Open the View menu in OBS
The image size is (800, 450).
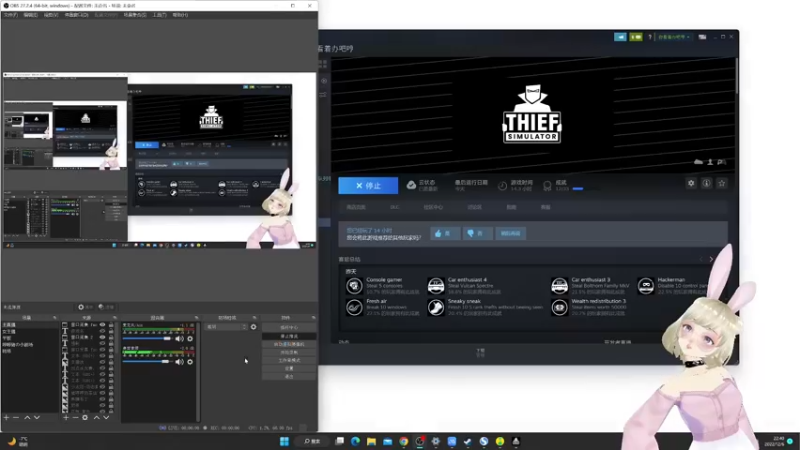[x=51, y=15]
